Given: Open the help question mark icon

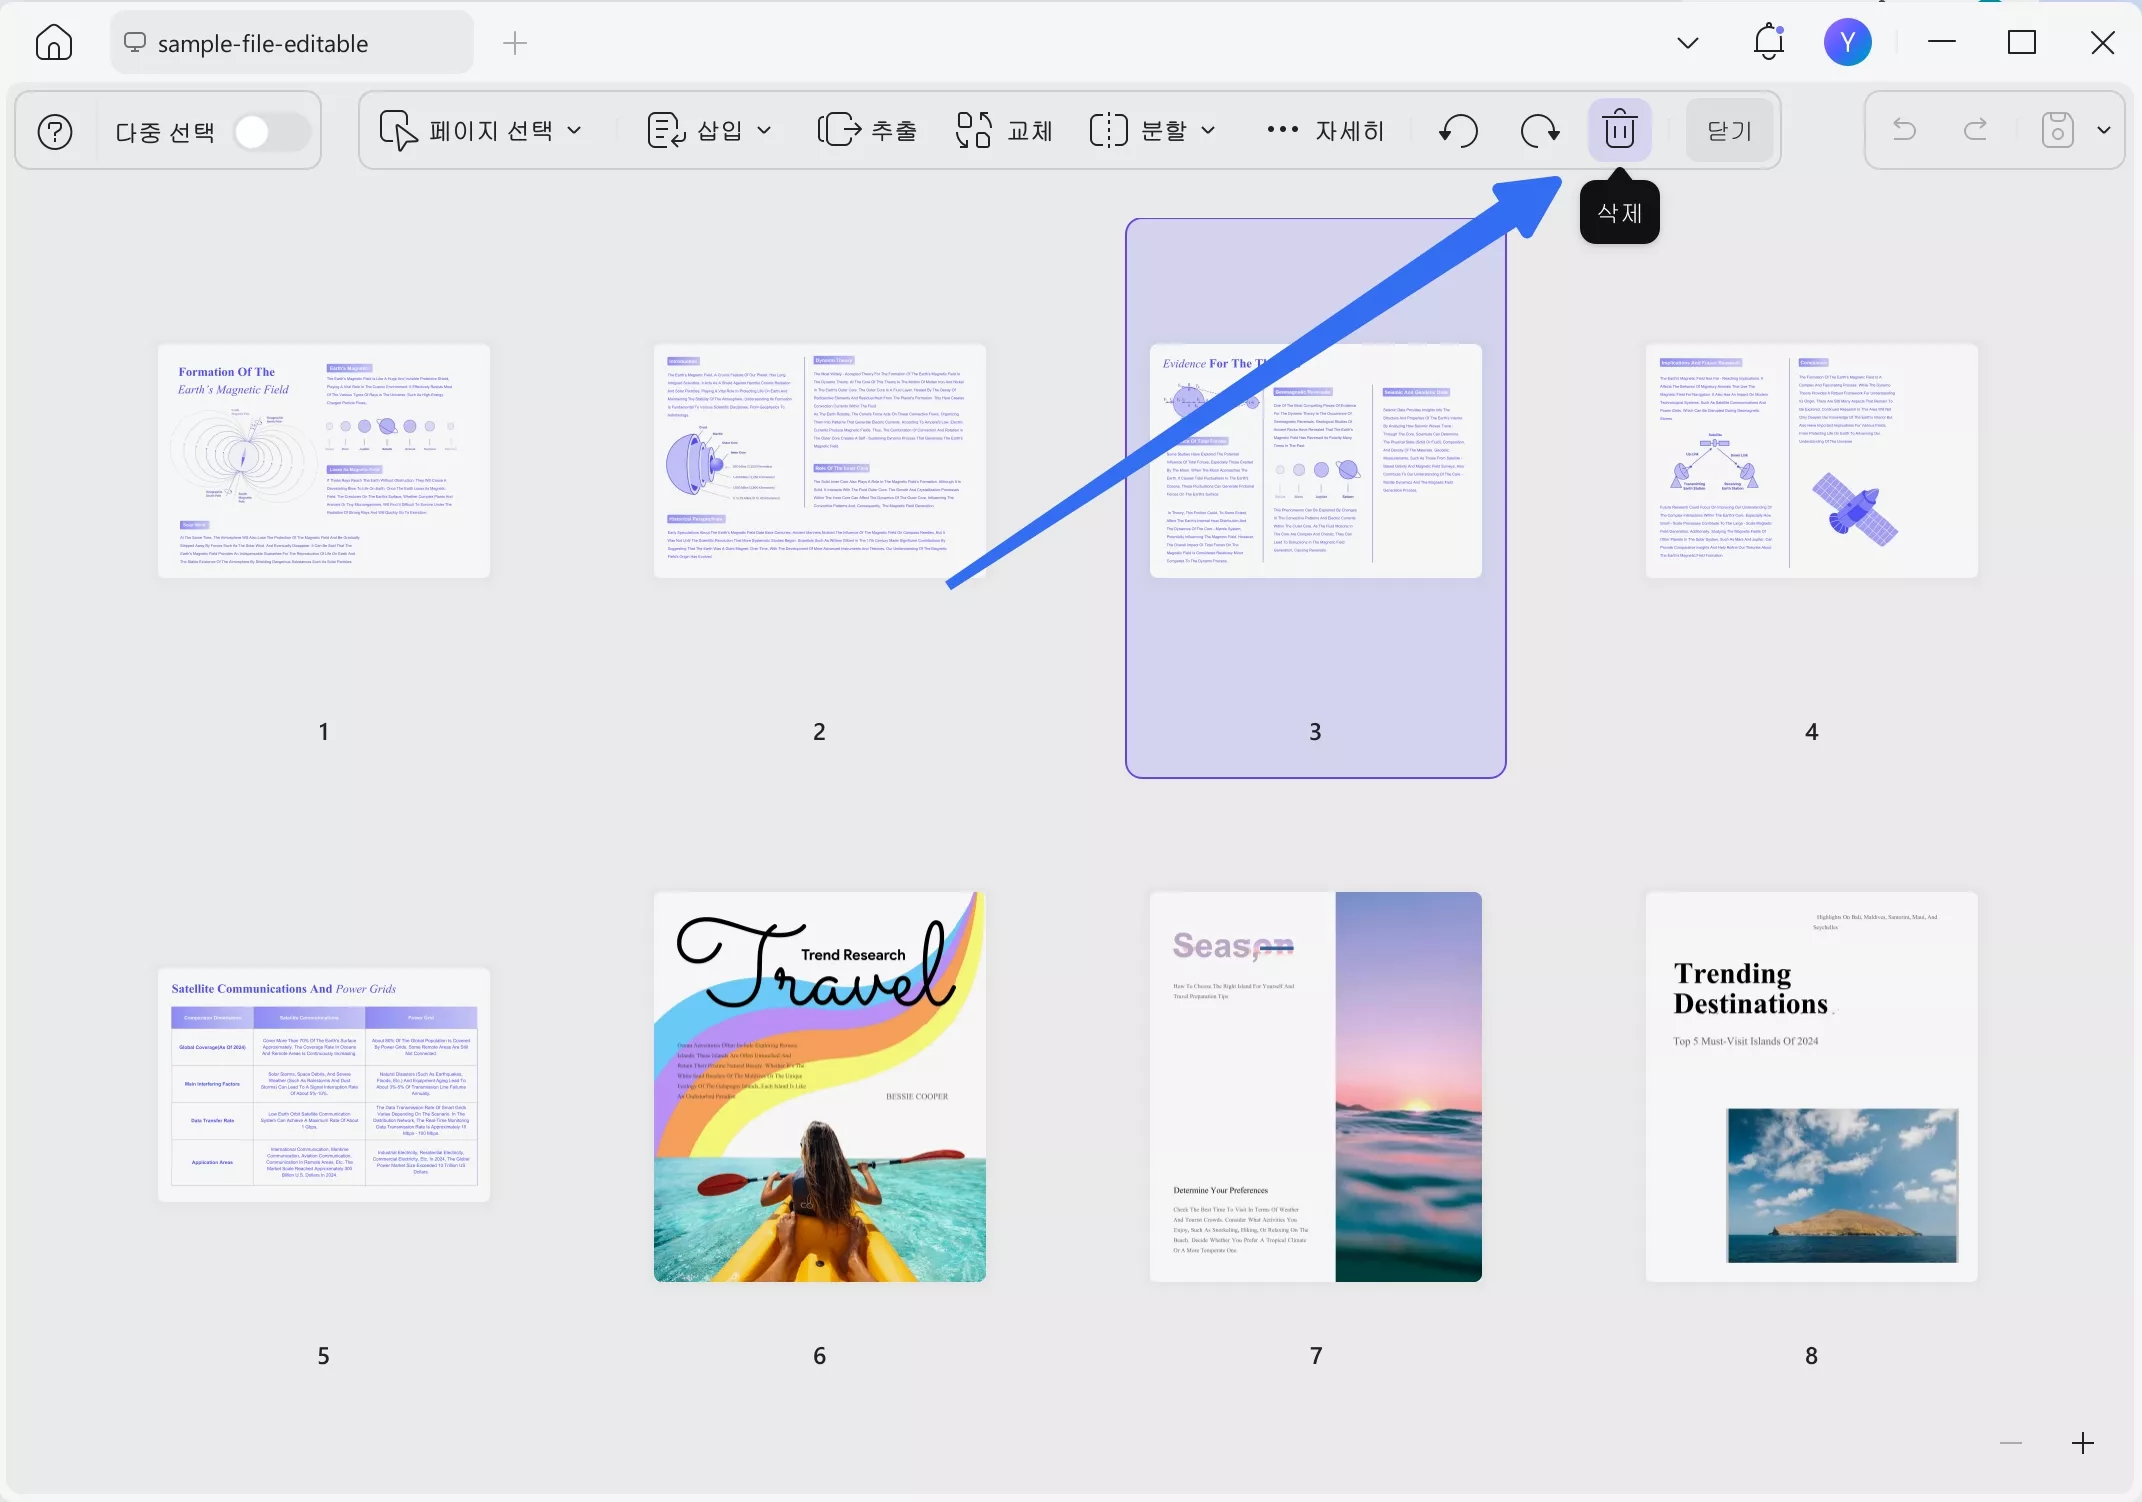Looking at the screenshot, I should pyautogui.click(x=55, y=131).
